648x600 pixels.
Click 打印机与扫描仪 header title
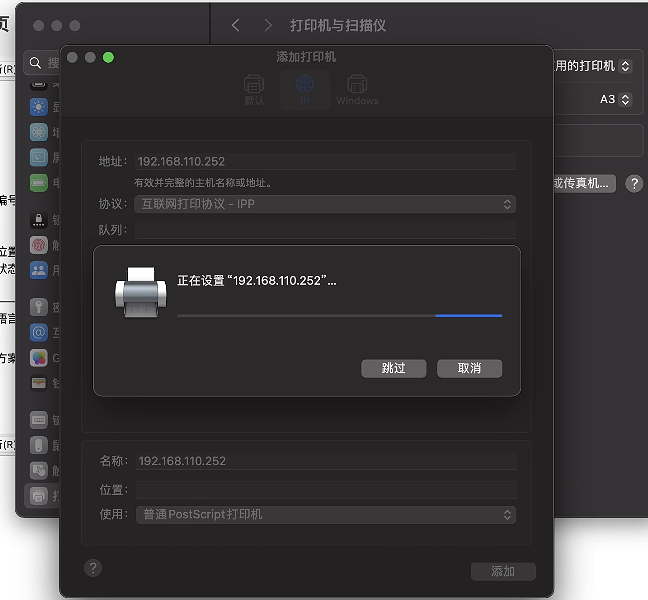338,26
